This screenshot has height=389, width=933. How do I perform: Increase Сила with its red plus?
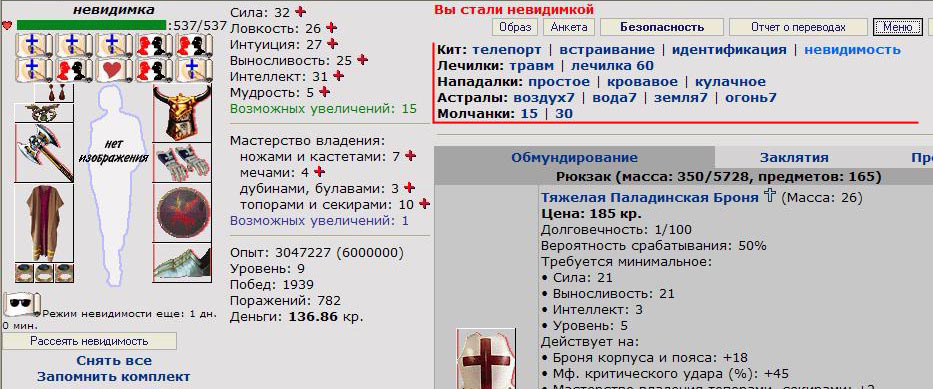[301, 11]
